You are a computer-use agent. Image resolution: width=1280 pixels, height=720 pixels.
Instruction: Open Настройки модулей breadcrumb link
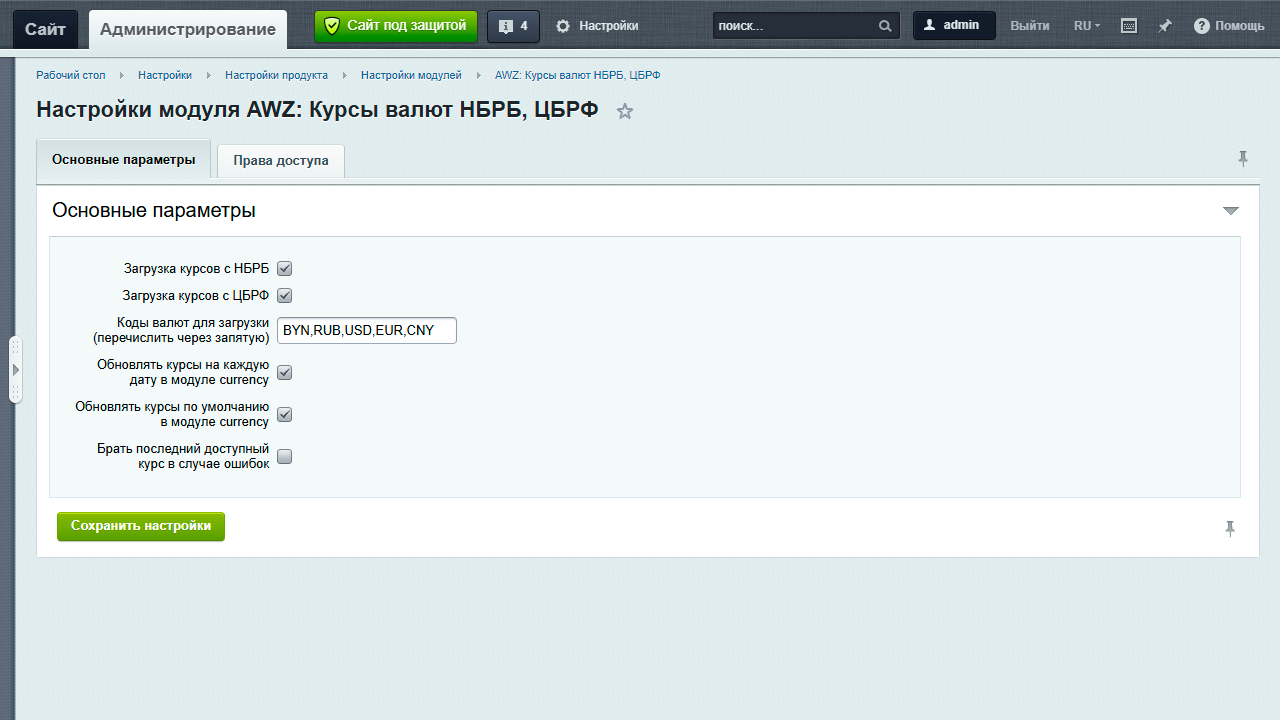(411, 75)
